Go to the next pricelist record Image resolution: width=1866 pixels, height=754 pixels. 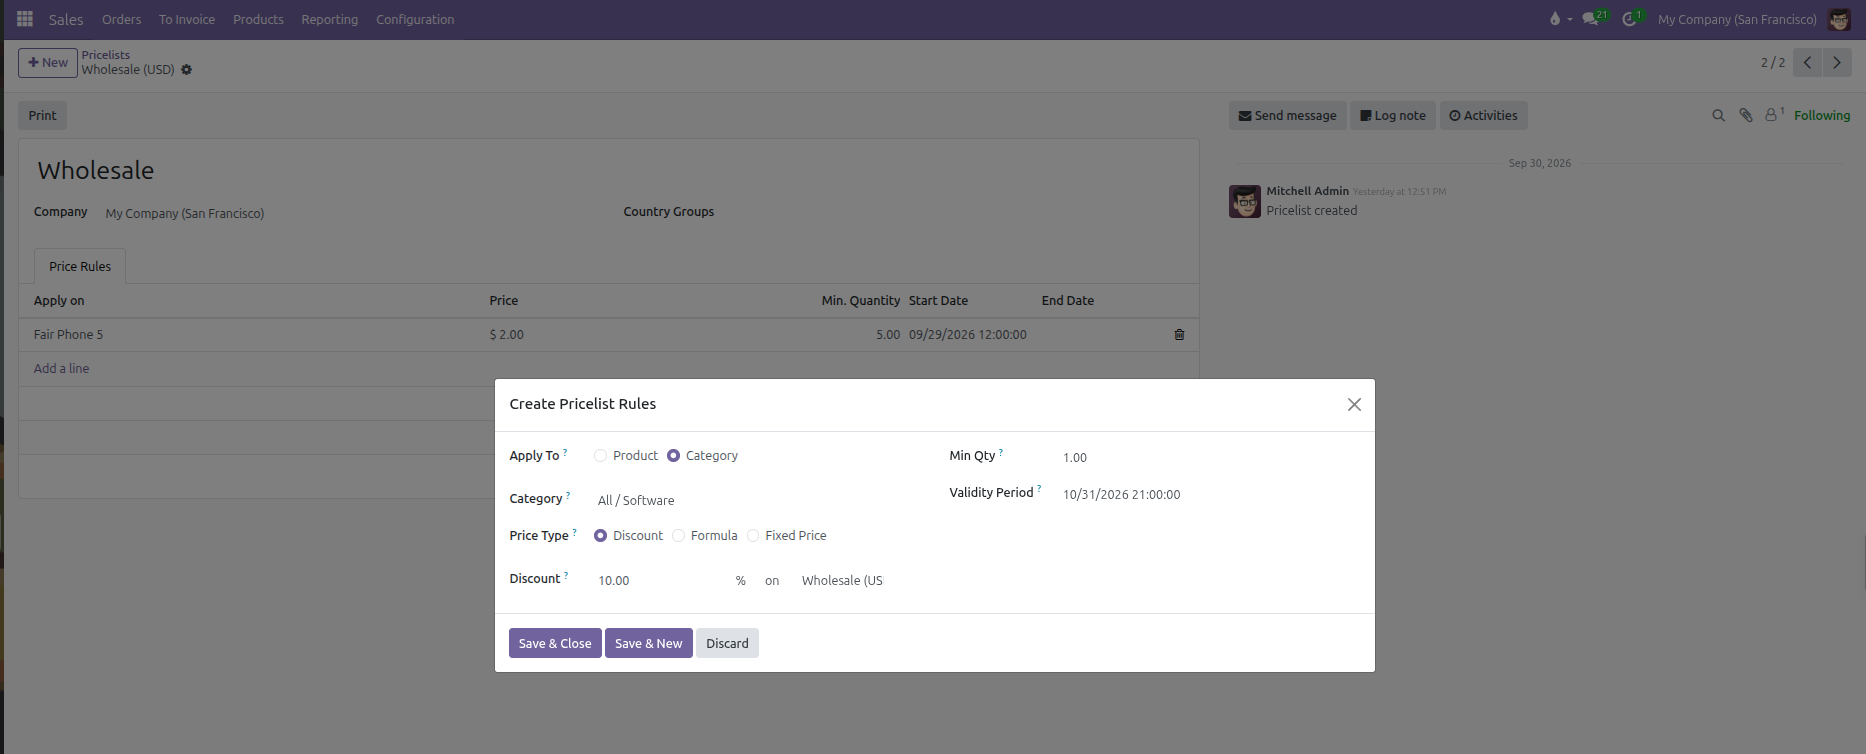1837,62
